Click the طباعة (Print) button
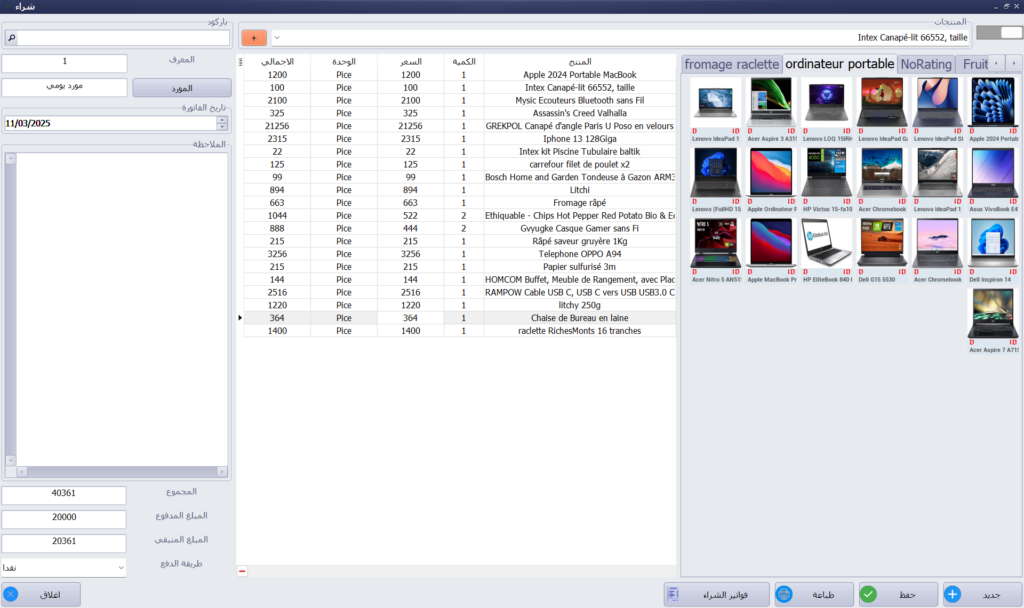 point(814,594)
